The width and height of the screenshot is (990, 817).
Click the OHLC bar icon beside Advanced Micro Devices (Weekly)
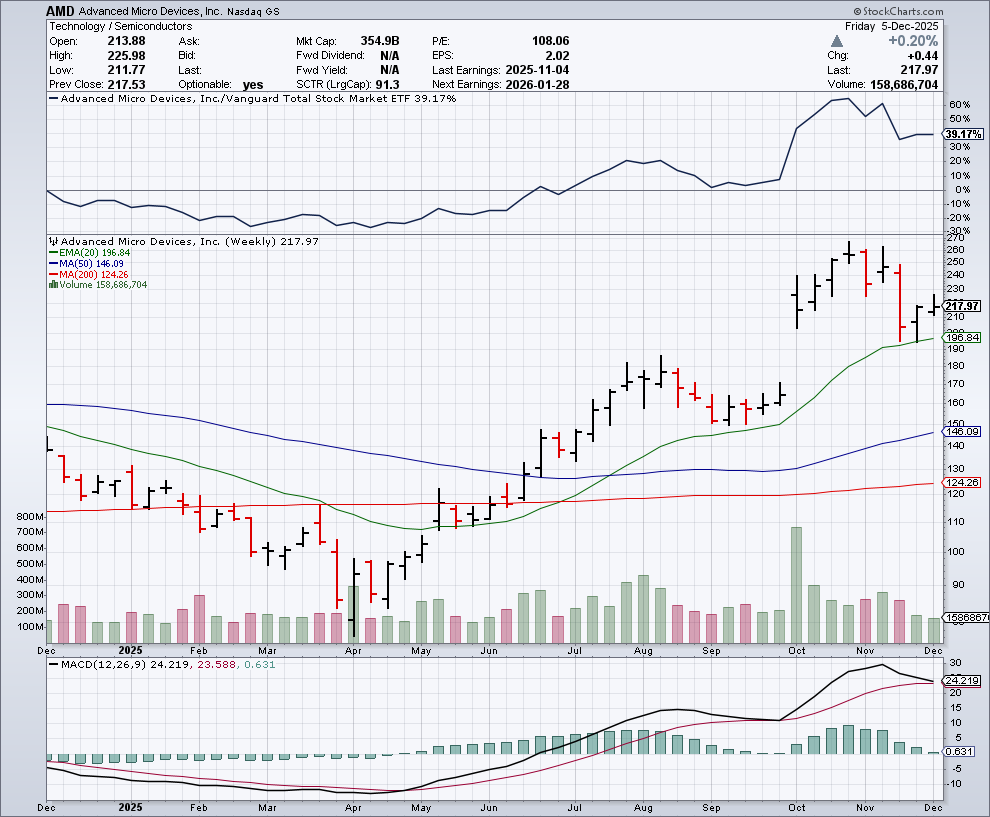[53, 242]
